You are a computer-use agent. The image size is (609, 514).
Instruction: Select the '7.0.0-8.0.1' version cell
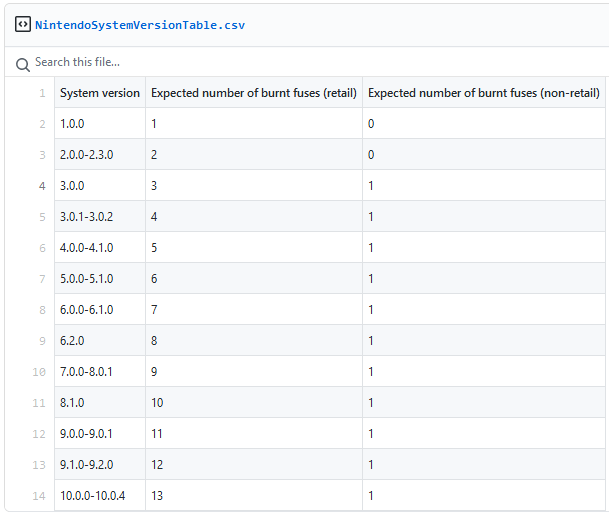click(x=100, y=371)
